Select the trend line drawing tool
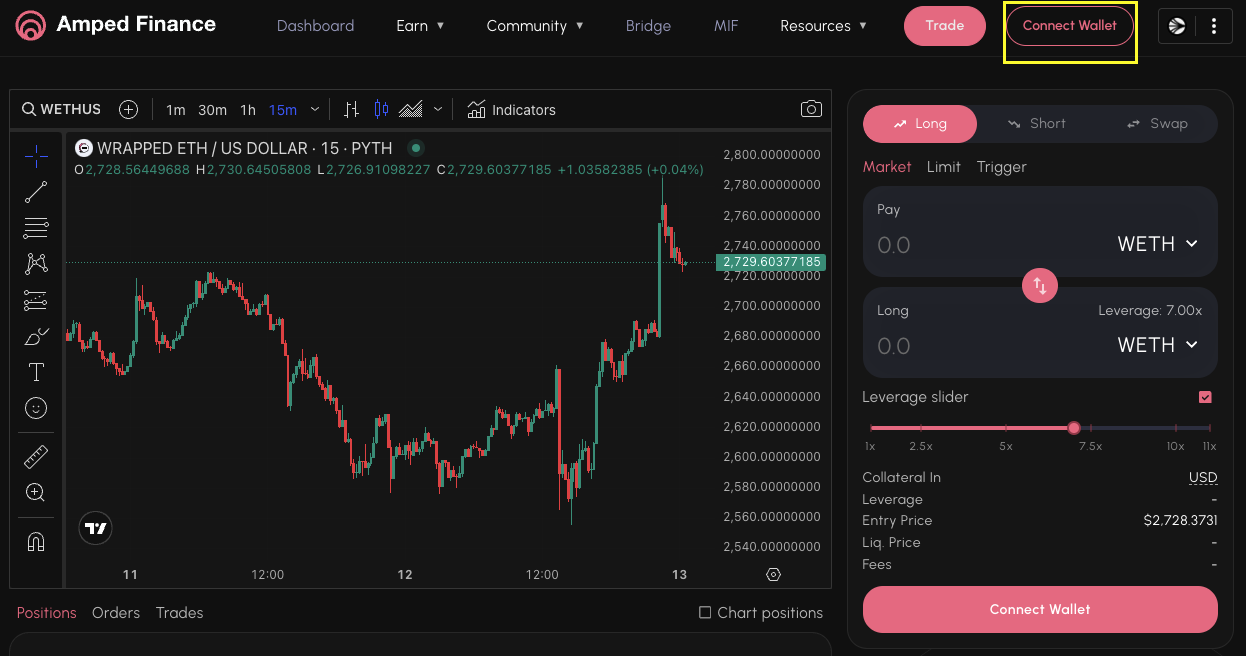This screenshot has width=1246, height=656. click(36, 192)
